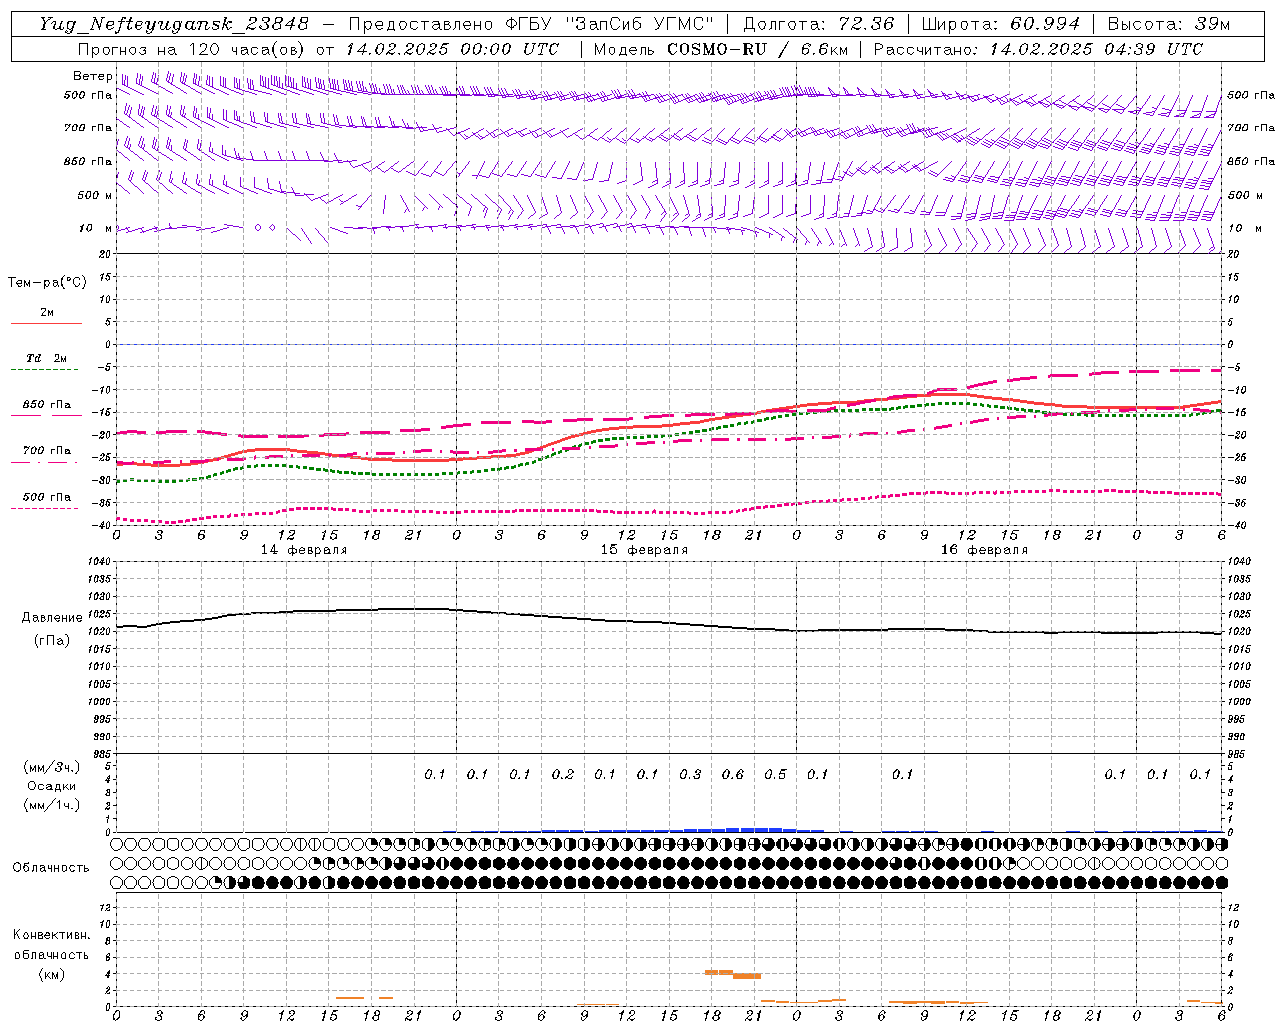
Task: Click the 0.6 precipitation value
Action: (733, 774)
